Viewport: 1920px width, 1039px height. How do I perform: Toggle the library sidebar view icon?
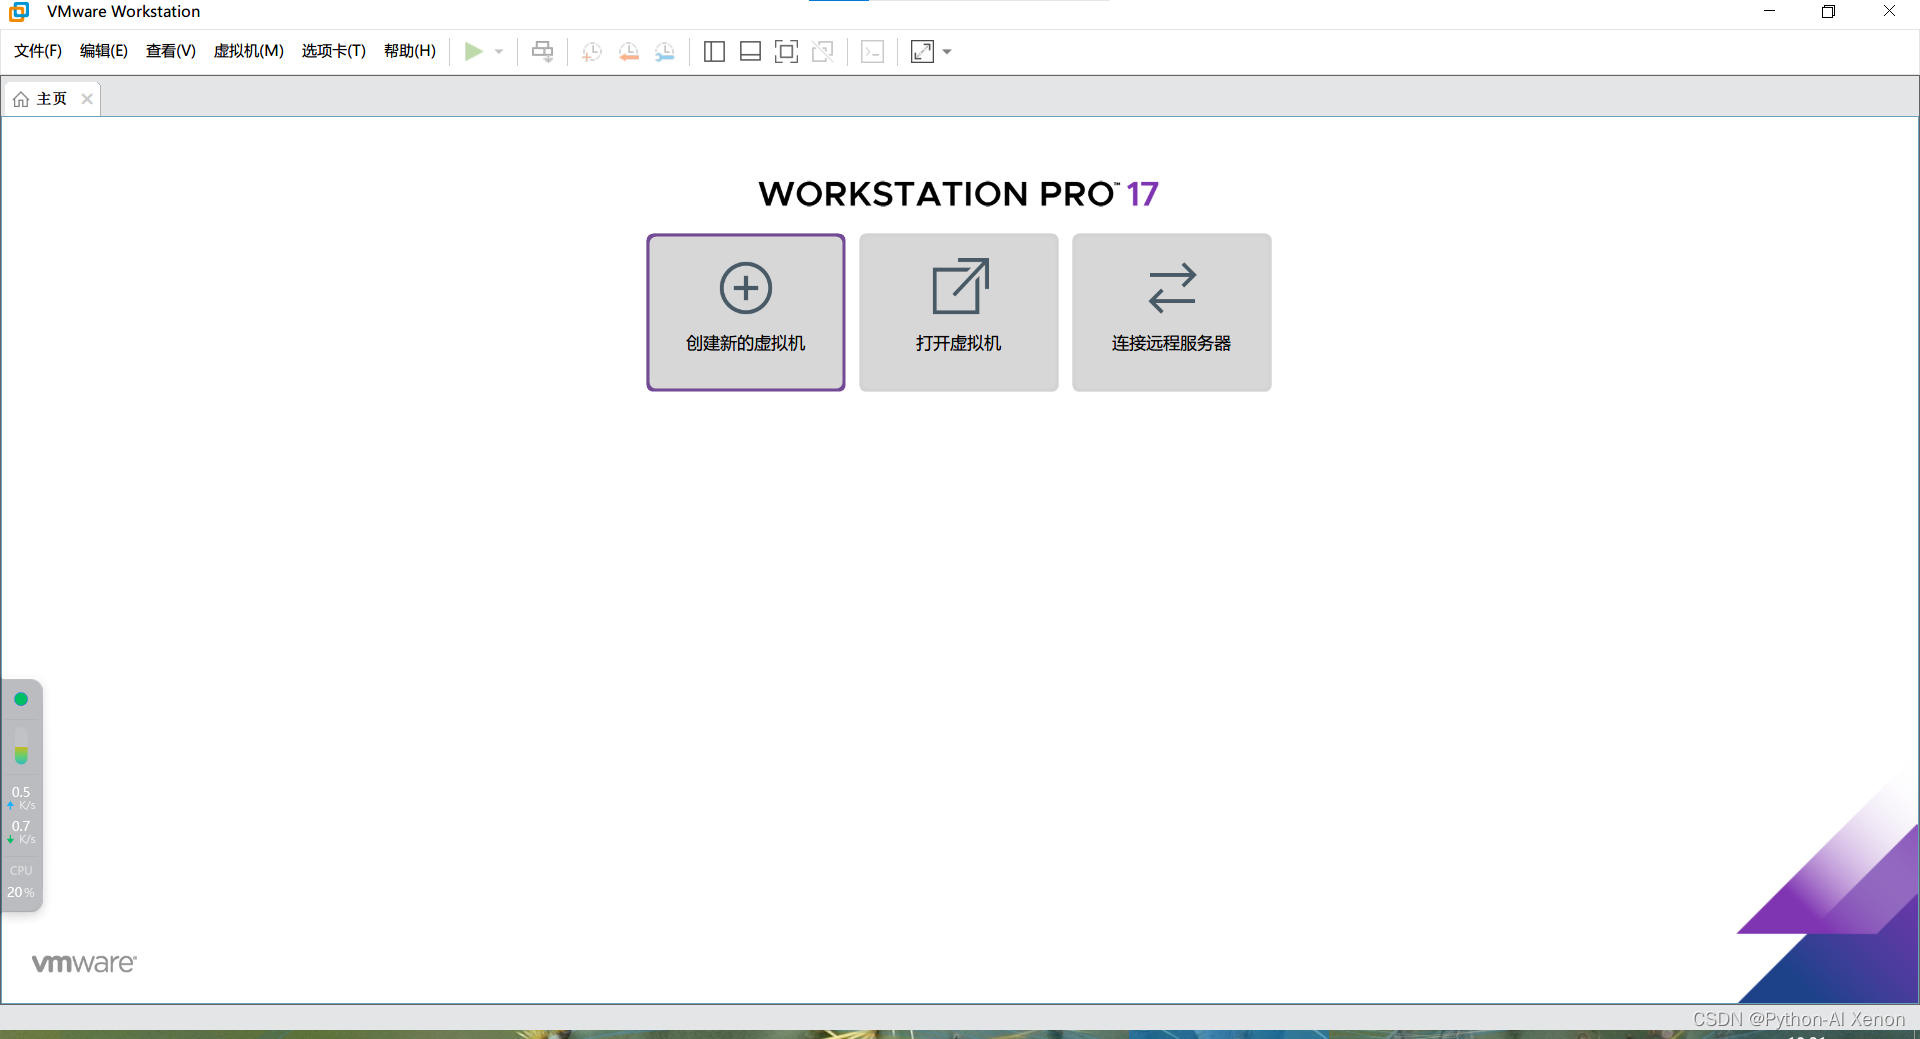coord(714,52)
